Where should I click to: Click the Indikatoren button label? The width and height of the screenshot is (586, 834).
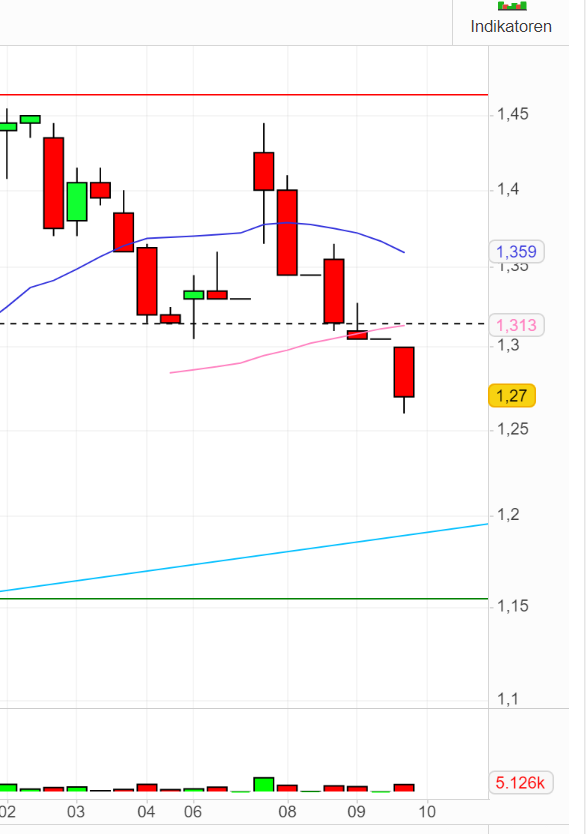(x=511, y=27)
